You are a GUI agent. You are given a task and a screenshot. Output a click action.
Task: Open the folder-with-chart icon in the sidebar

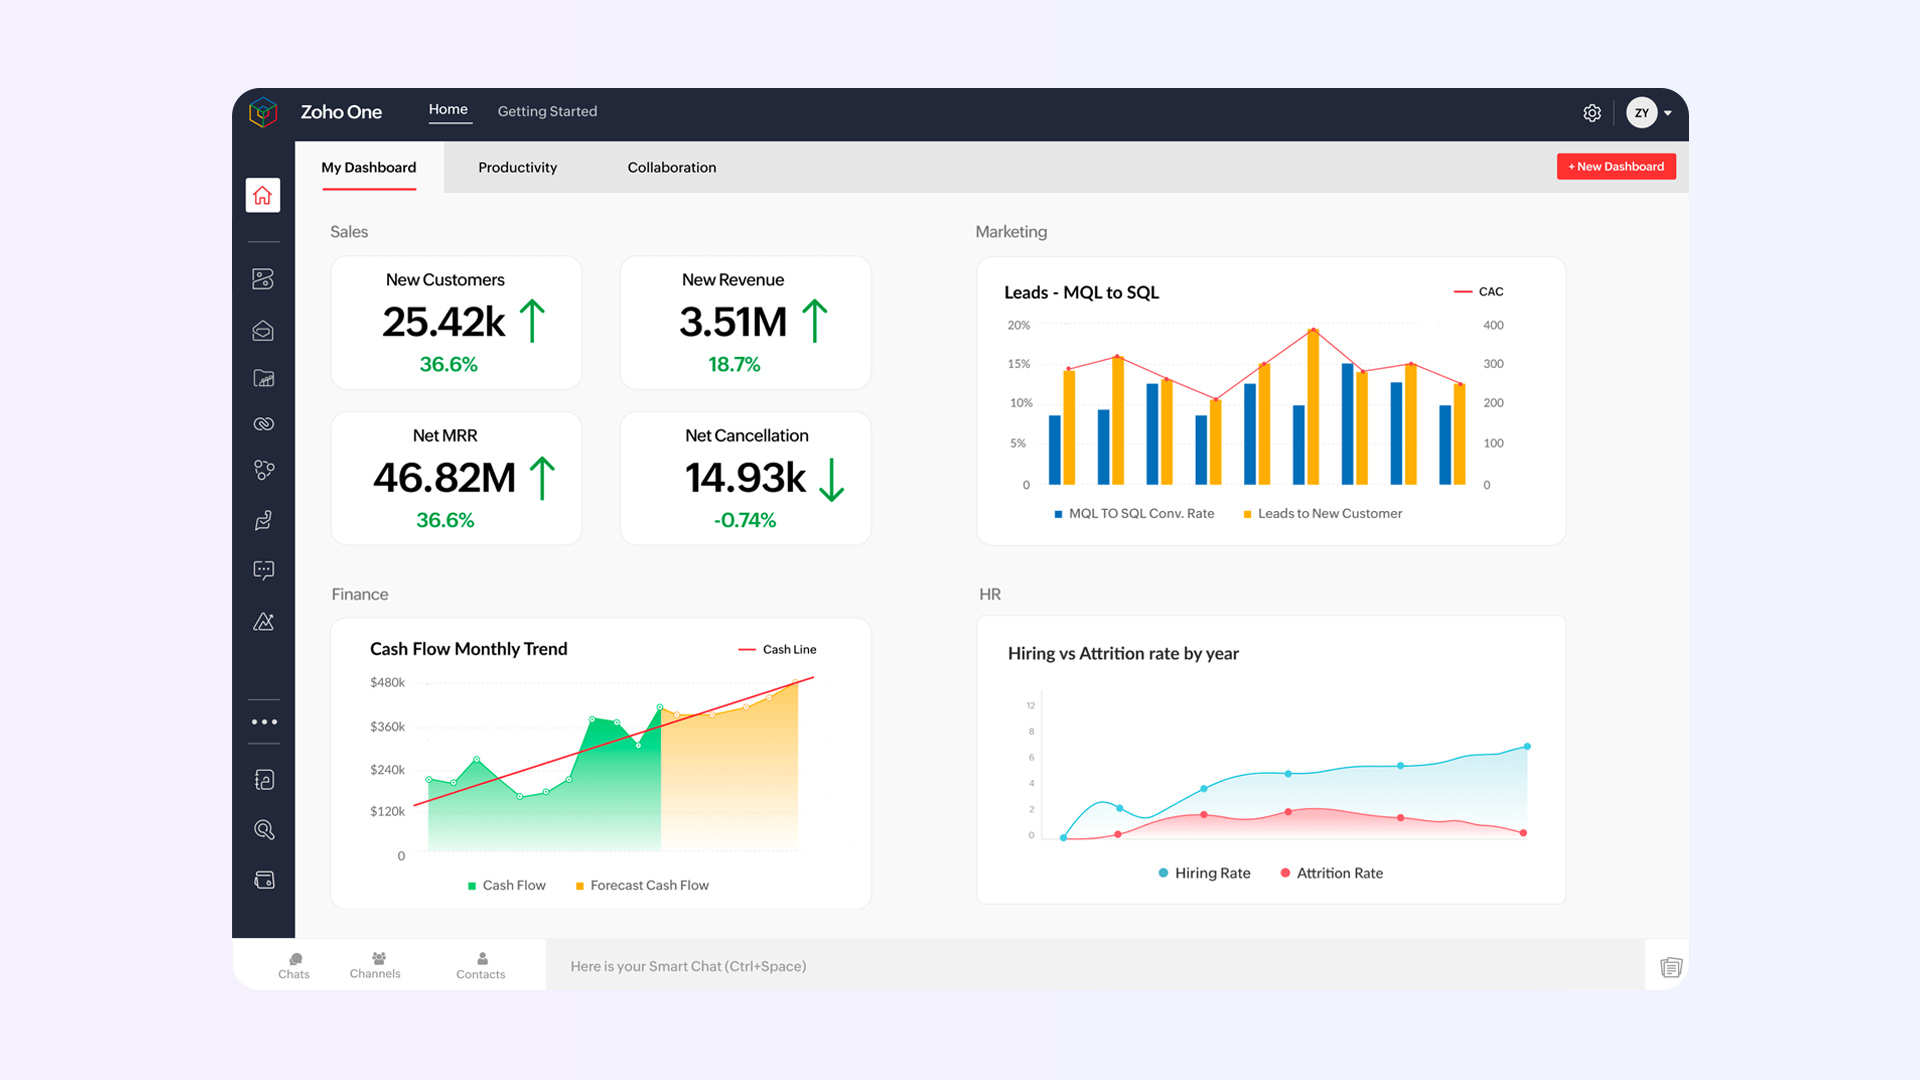[263, 378]
